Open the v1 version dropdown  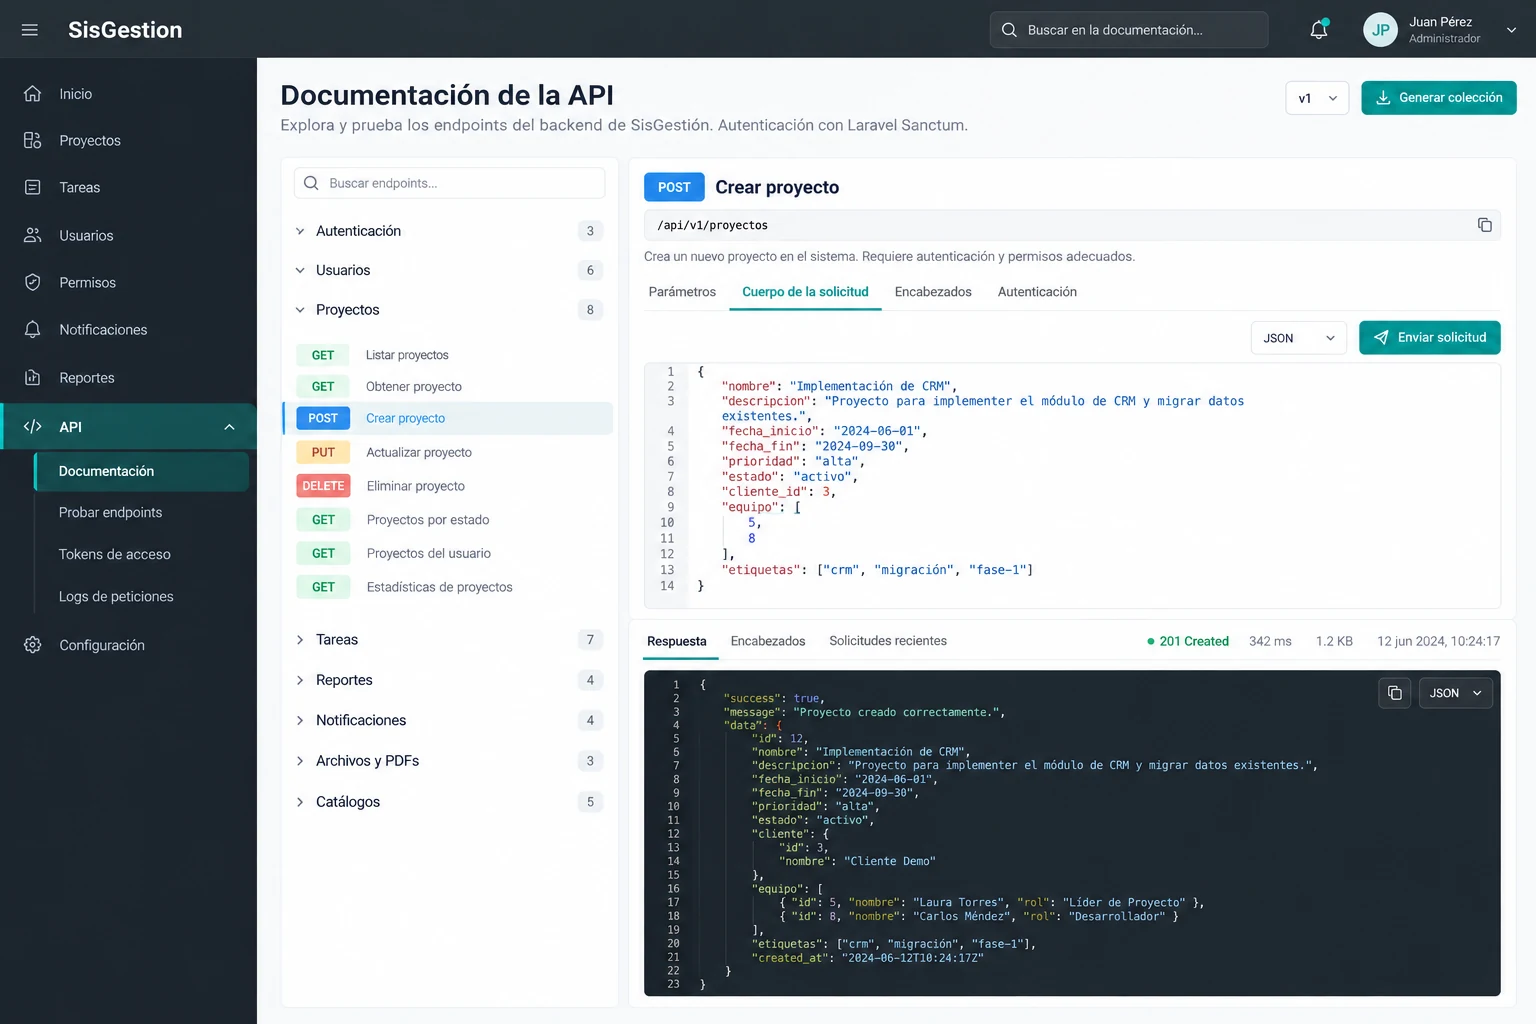(x=1317, y=98)
